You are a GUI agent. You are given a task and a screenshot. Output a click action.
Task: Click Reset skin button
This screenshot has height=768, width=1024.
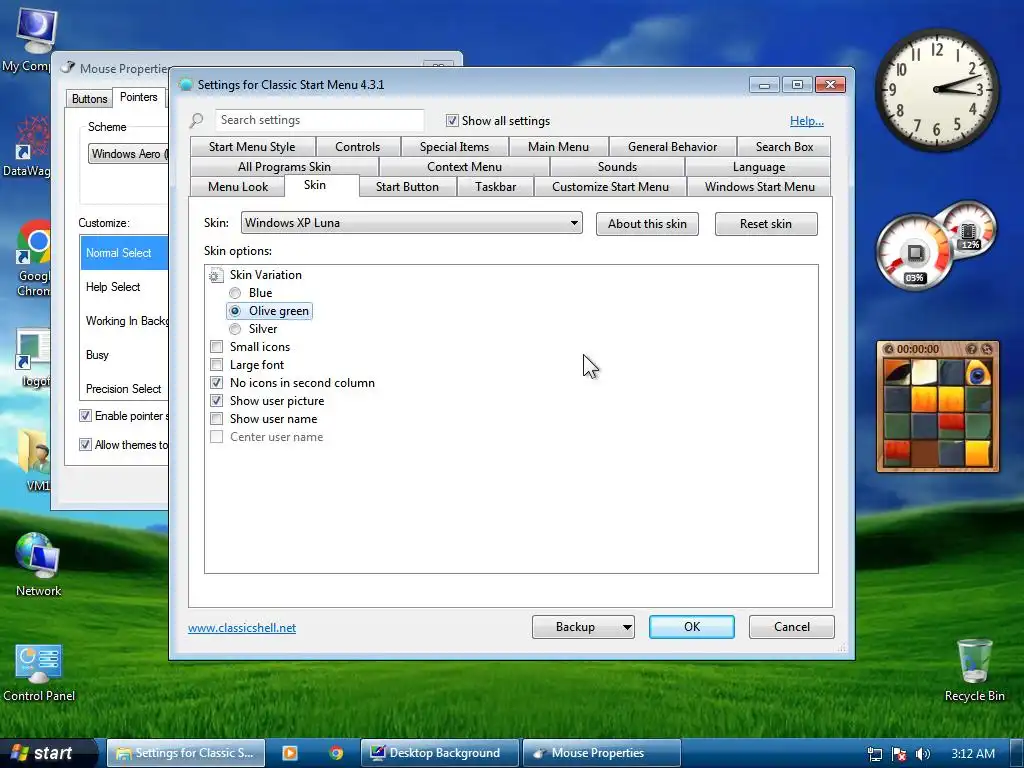(x=765, y=224)
